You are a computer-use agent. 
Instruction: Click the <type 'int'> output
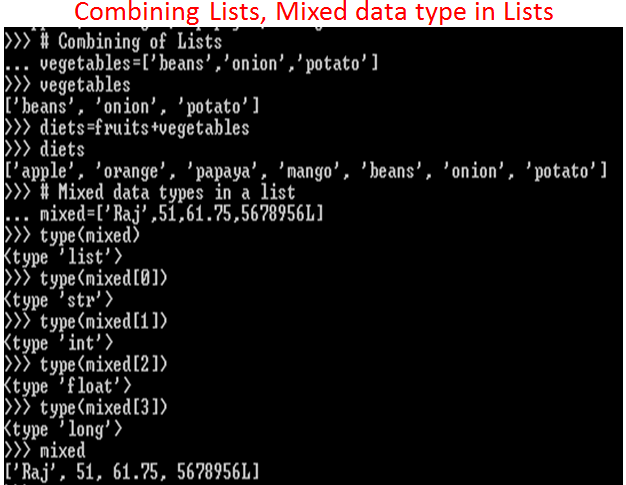59,344
